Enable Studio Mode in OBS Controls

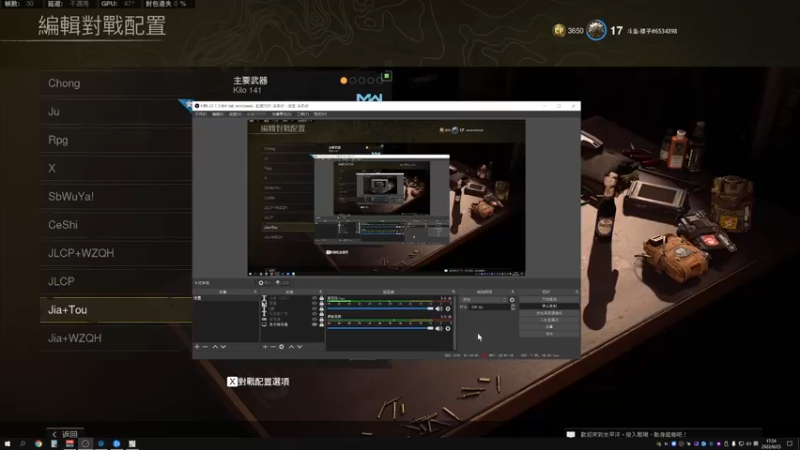point(549,320)
